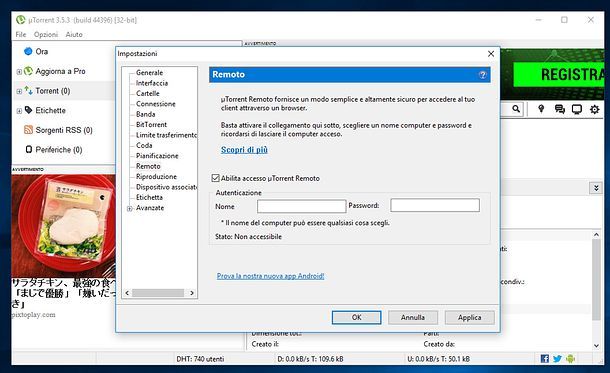Image resolution: width=610 pixels, height=373 pixels.
Task: Select Connessione in settings tree
Action: pos(156,104)
